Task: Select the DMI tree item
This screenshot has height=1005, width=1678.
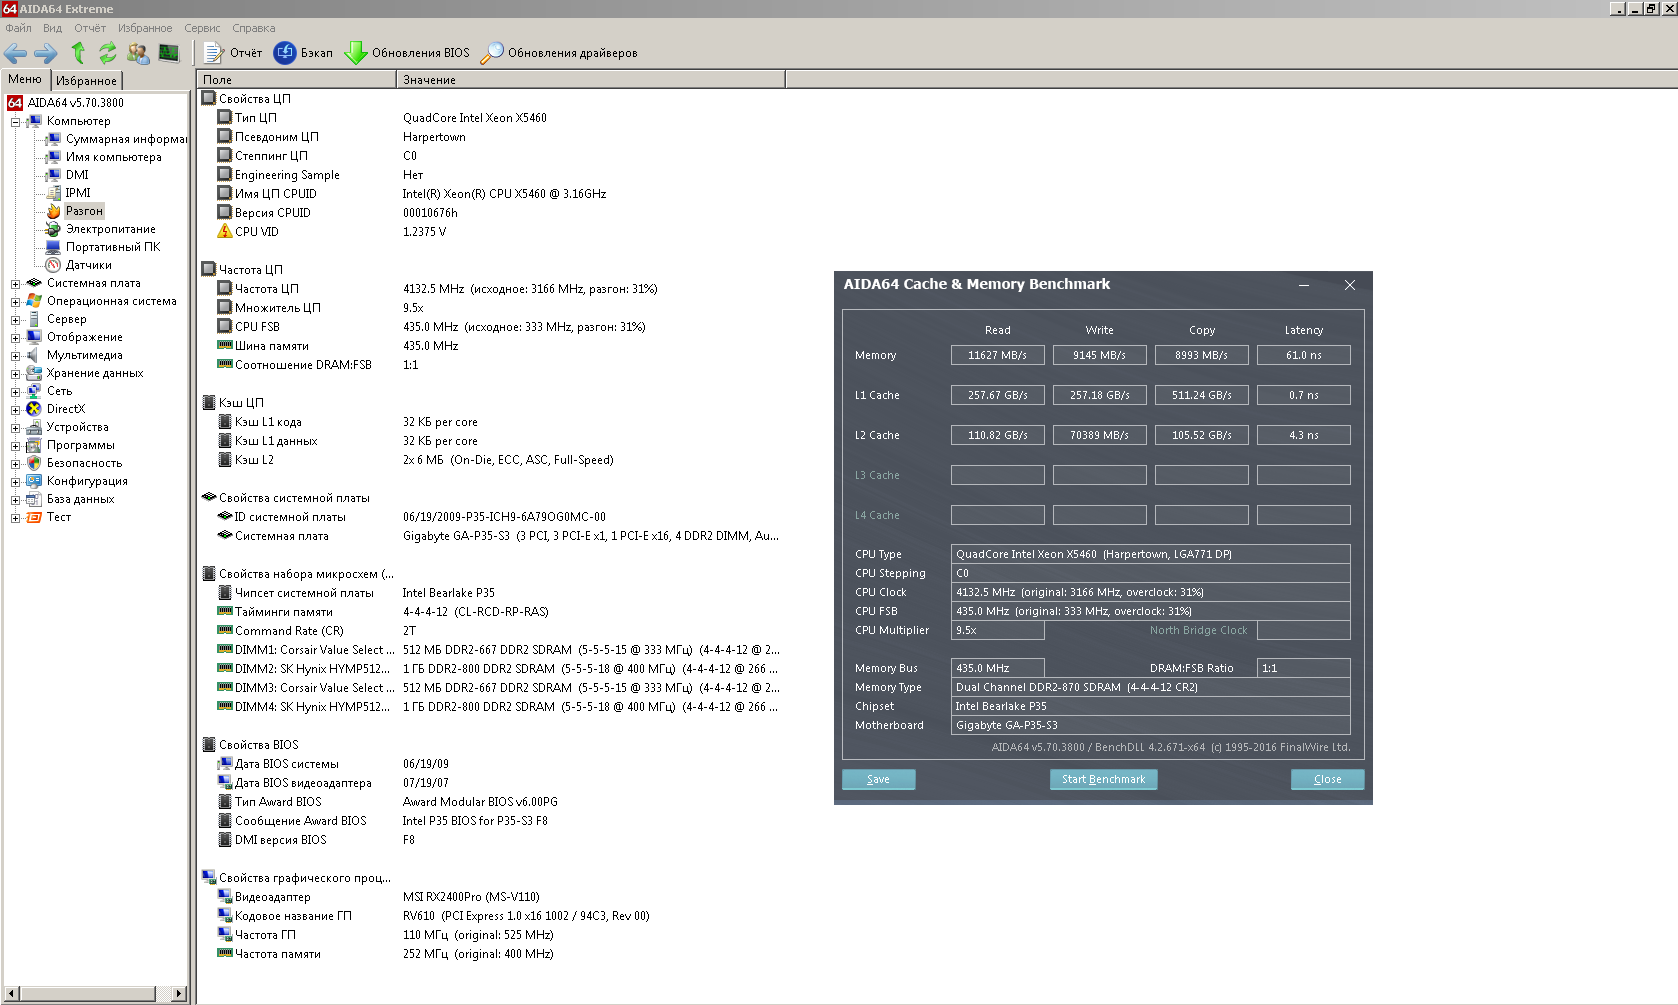Action: pyautogui.click(x=77, y=175)
